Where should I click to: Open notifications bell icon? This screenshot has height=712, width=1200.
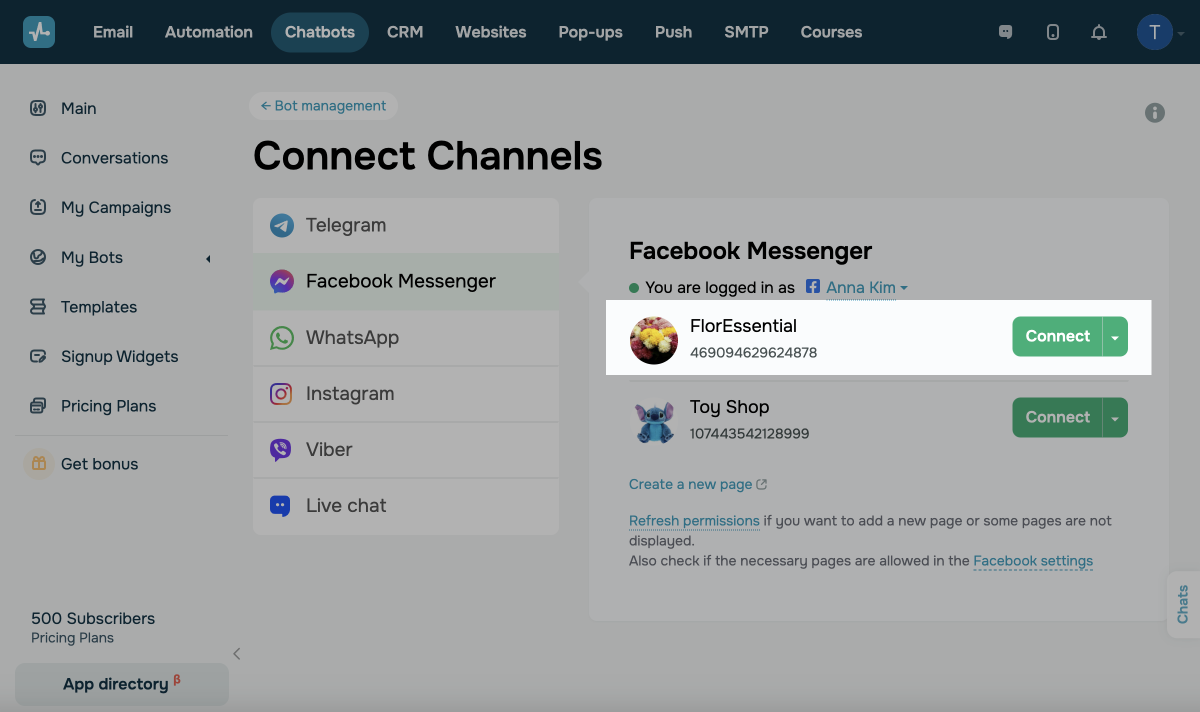(x=1099, y=32)
